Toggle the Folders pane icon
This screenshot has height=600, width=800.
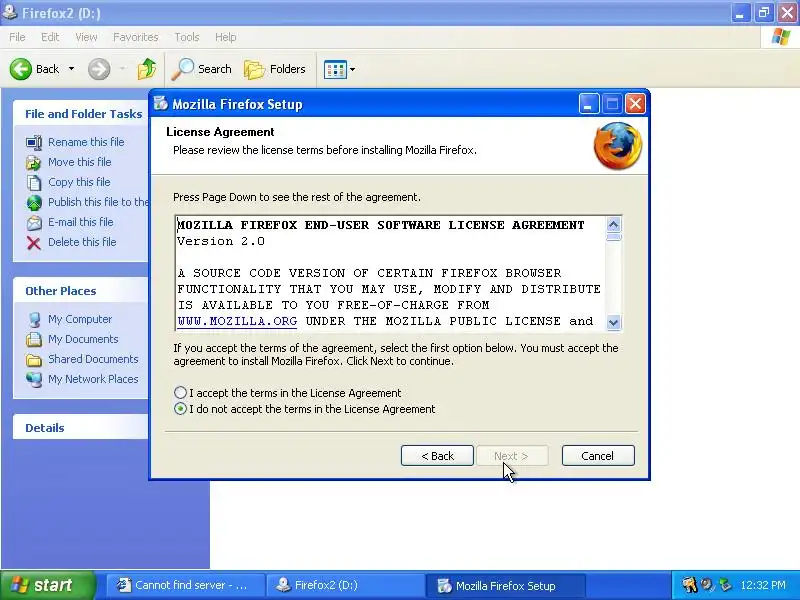point(254,69)
